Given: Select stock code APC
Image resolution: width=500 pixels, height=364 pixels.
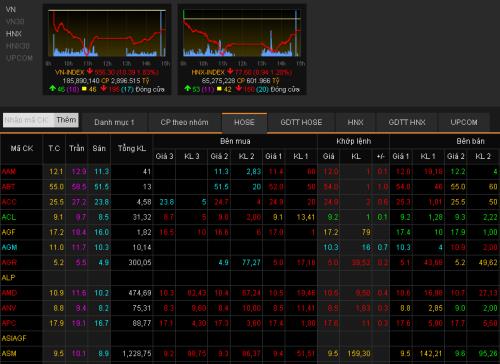Looking at the screenshot, I should point(9,323).
